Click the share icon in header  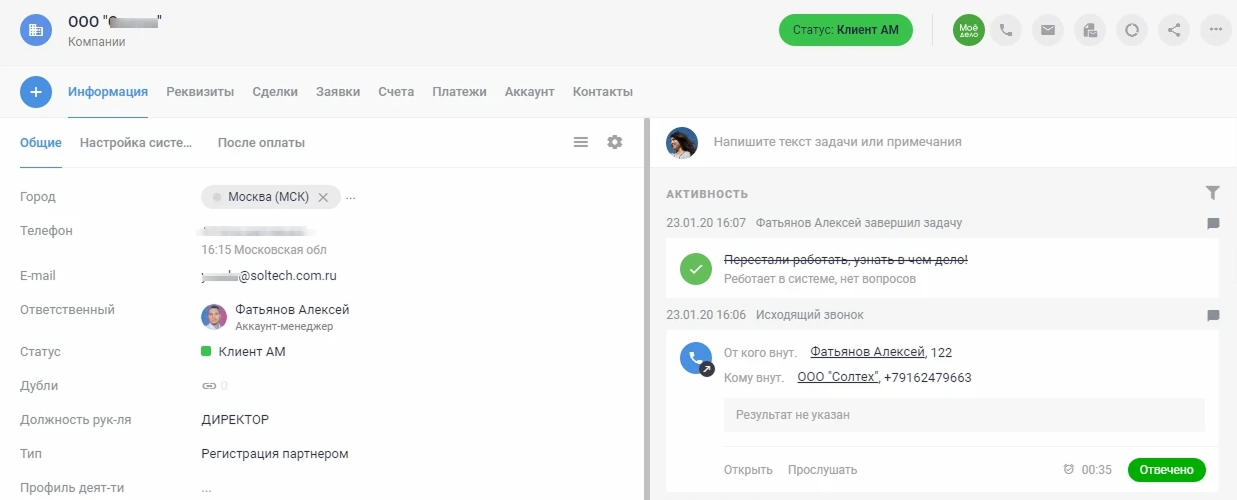click(1174, 30)
